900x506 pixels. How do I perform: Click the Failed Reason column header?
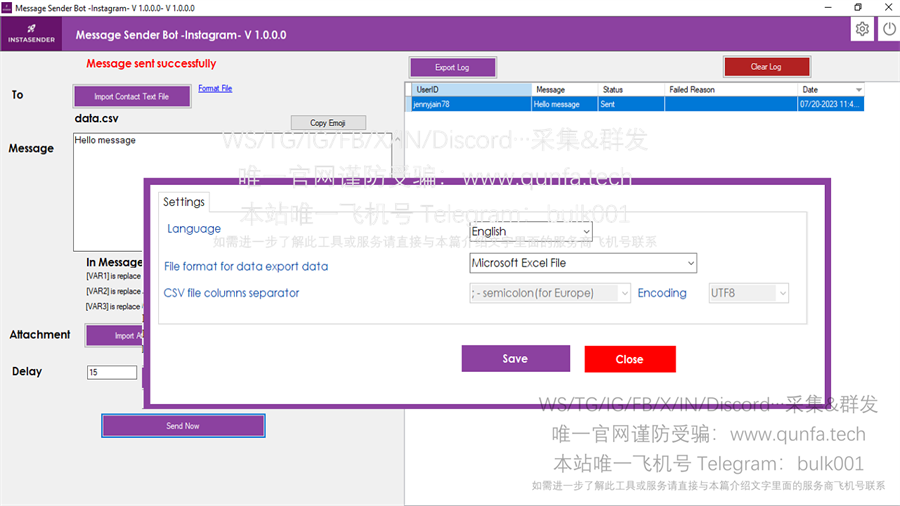pos(731,89)
